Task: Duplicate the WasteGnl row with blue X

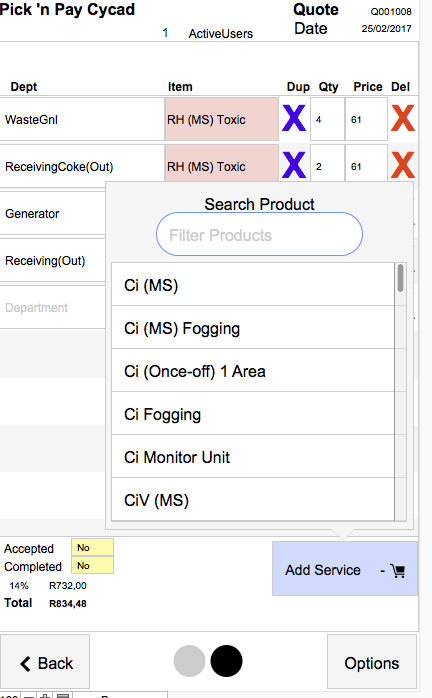Action: pos(294,118)
